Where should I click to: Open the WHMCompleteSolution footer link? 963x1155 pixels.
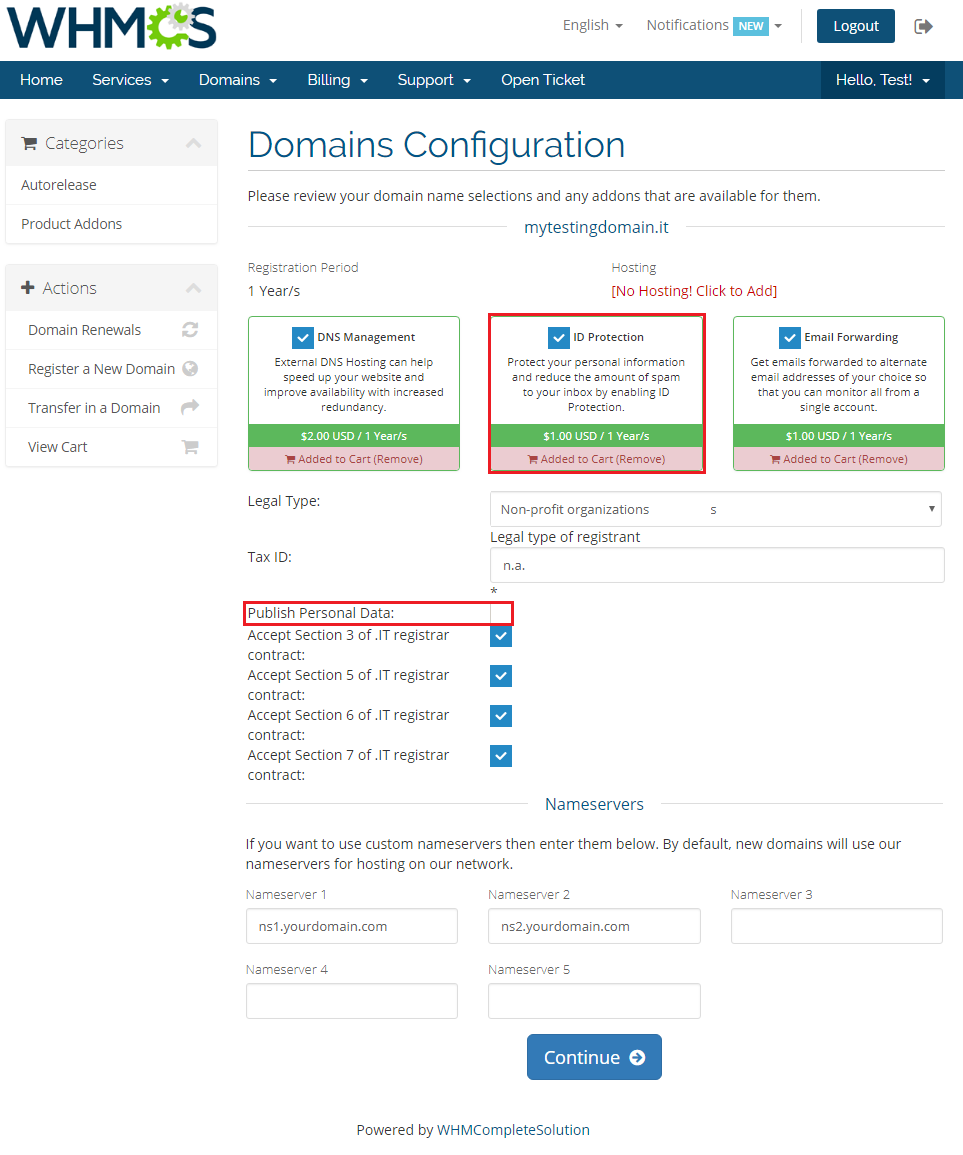tap(513, 1130)
